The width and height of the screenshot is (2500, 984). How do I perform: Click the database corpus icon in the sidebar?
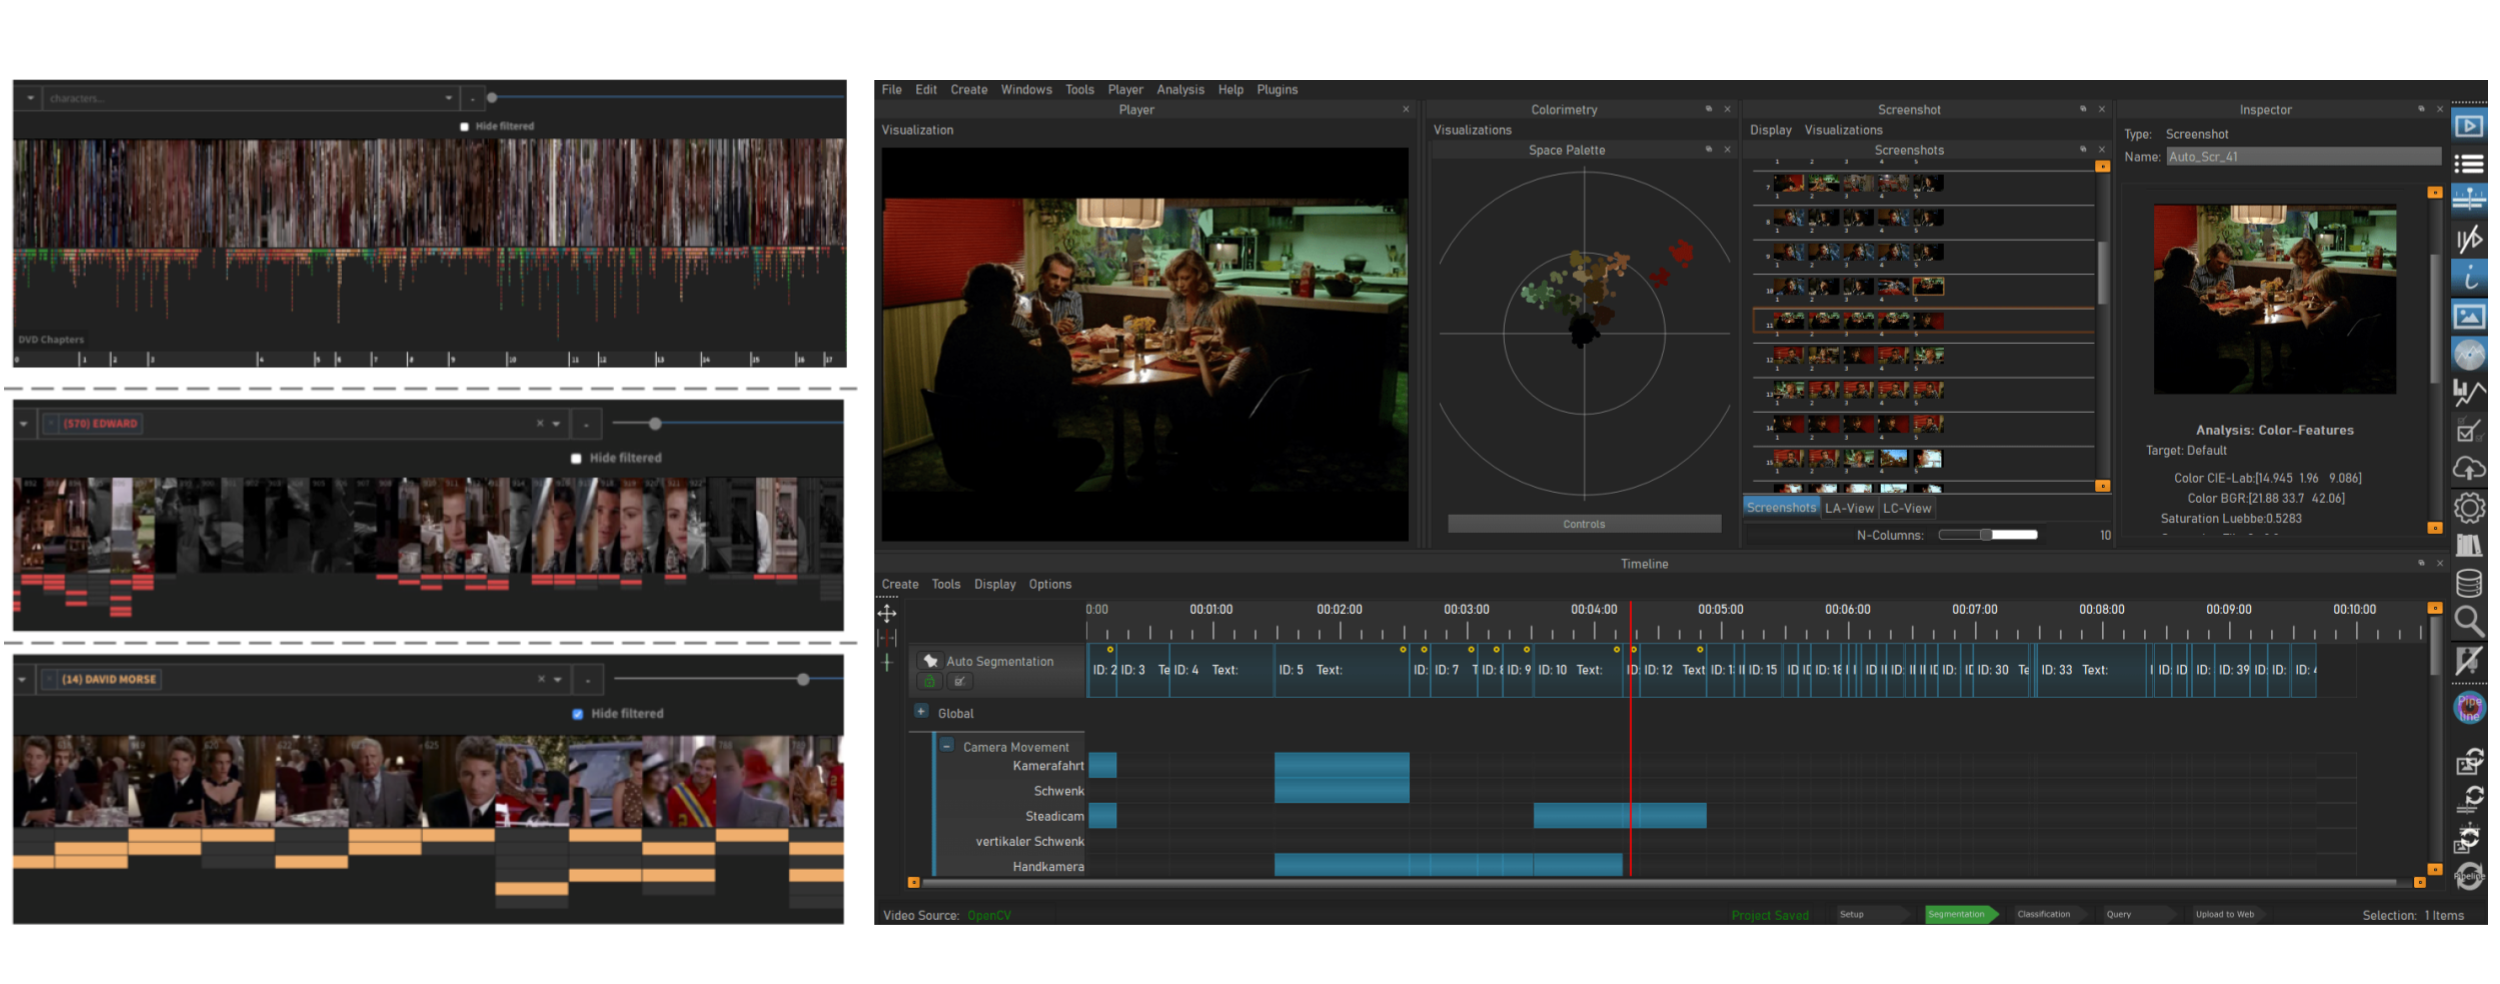tap(2469, 583)
